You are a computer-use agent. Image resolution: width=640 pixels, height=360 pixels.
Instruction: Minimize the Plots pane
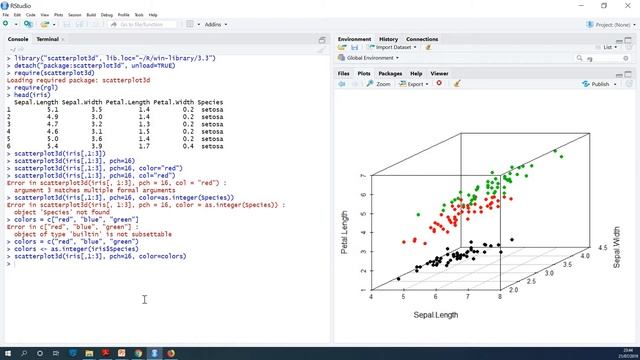pyautogui.click(x=619, y=75)
